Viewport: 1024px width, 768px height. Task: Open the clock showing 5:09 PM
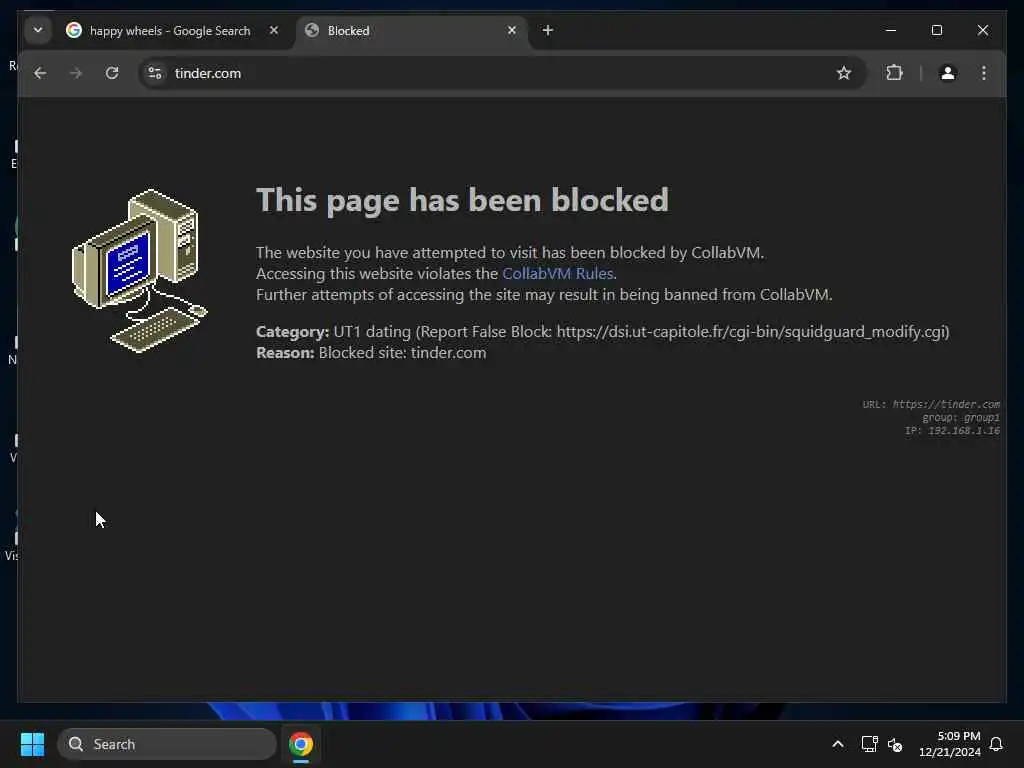[950, 744]
